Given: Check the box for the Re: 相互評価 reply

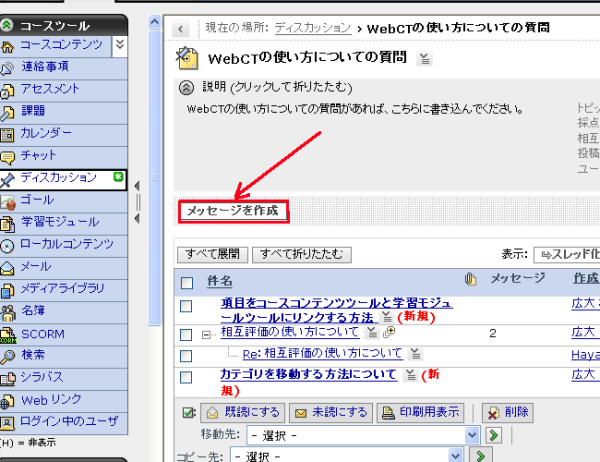Looking at the screenshot, I should click(x=186, y=356).
